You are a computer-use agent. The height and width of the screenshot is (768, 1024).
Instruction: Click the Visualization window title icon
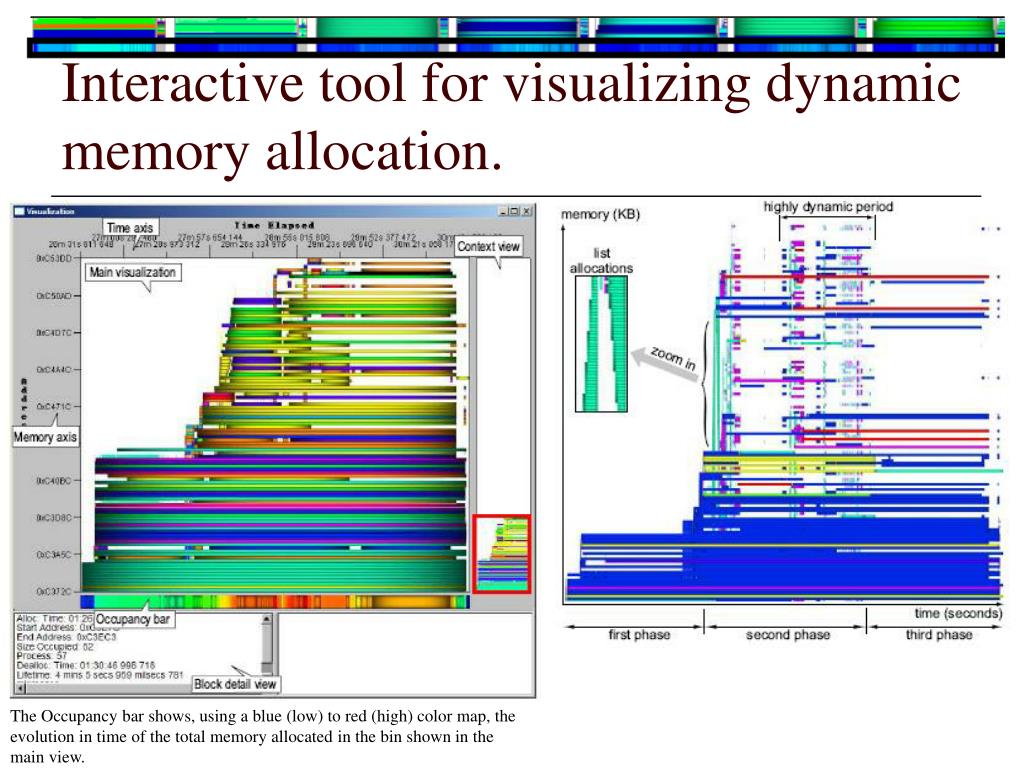point(19,211)
